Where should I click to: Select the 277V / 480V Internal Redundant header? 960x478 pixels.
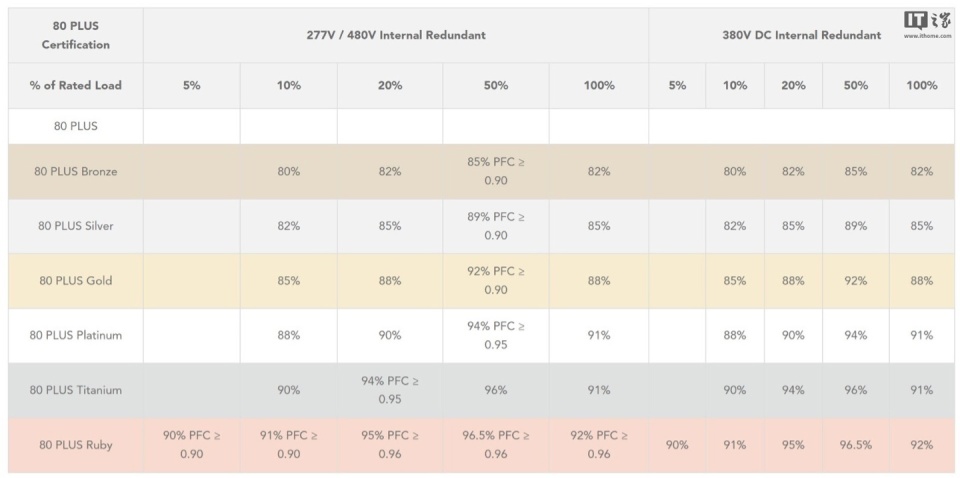tap(396, 35)
